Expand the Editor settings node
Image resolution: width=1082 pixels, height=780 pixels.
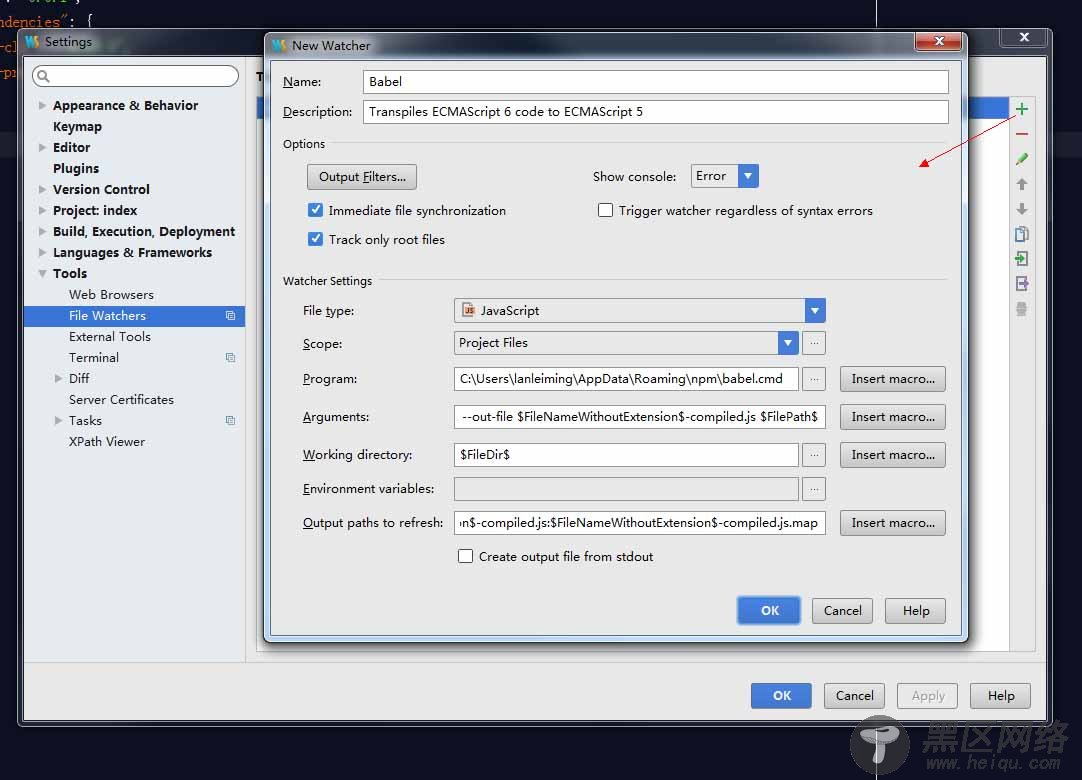click(x=42, y=148)
